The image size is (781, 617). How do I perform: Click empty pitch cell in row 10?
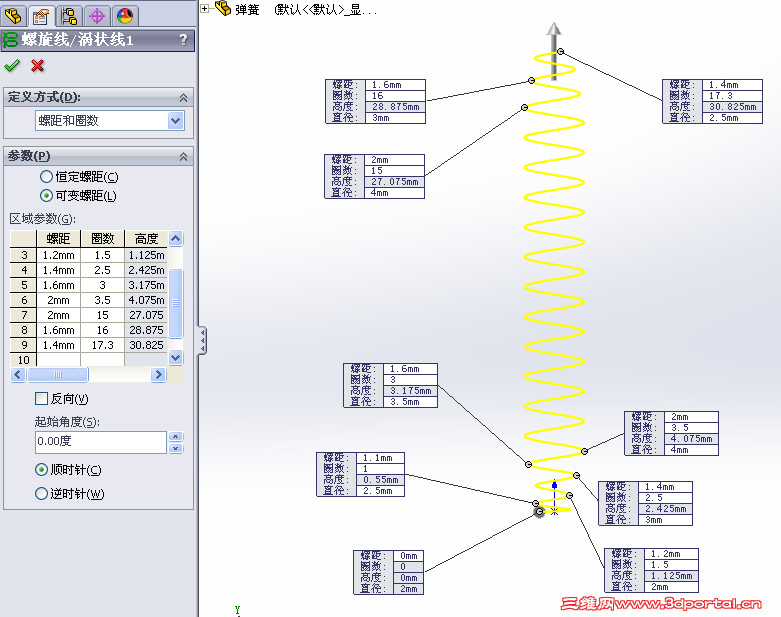point(58,360)
